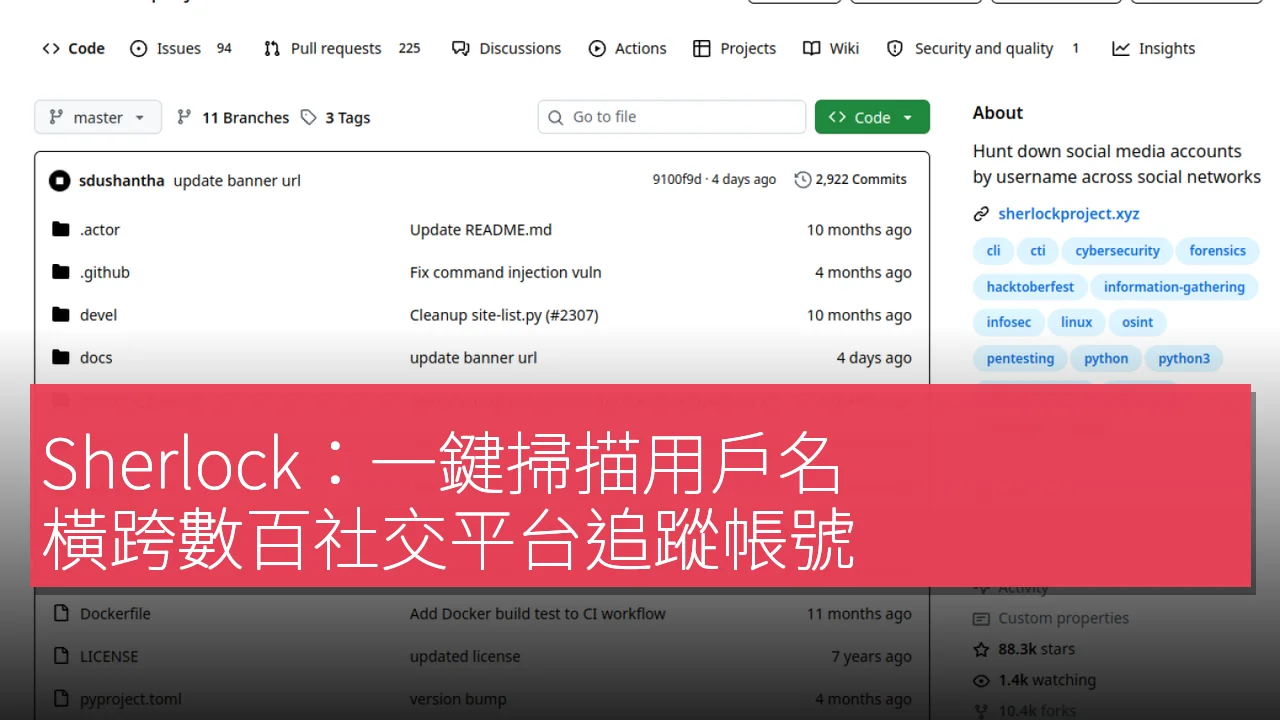Click sdushantha's avatar icon

(59, 180)
